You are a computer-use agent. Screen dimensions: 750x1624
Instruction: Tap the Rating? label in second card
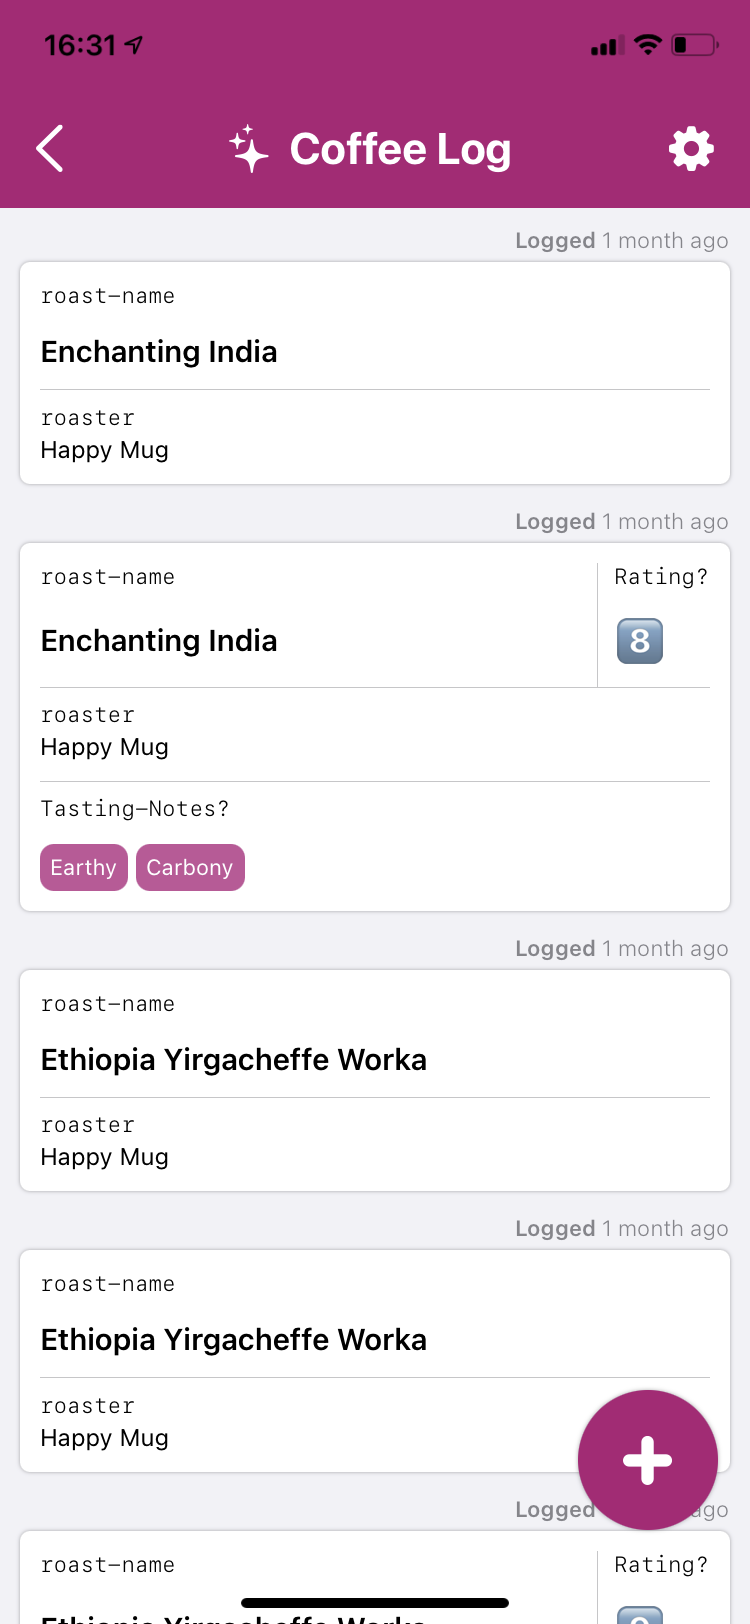point(661,577)
